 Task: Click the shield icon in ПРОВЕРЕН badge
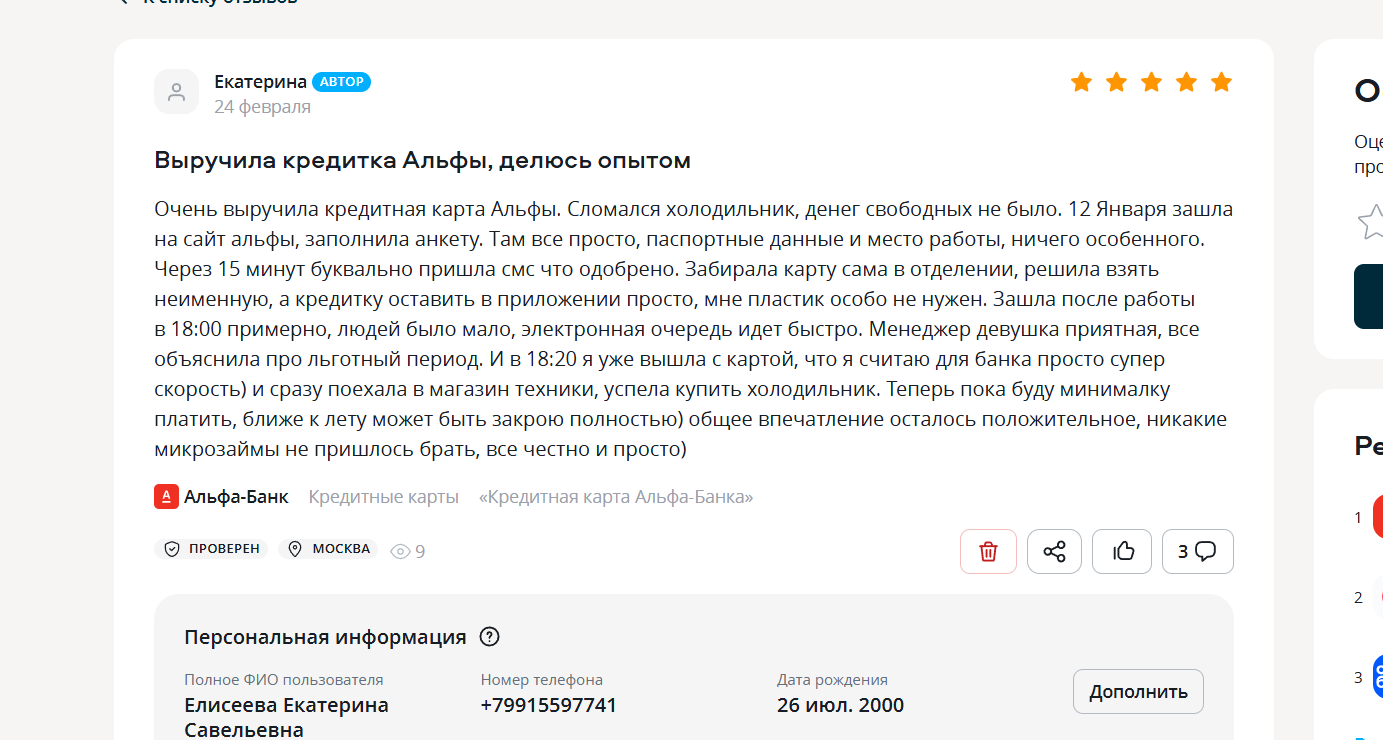click(x=172, y=549)
